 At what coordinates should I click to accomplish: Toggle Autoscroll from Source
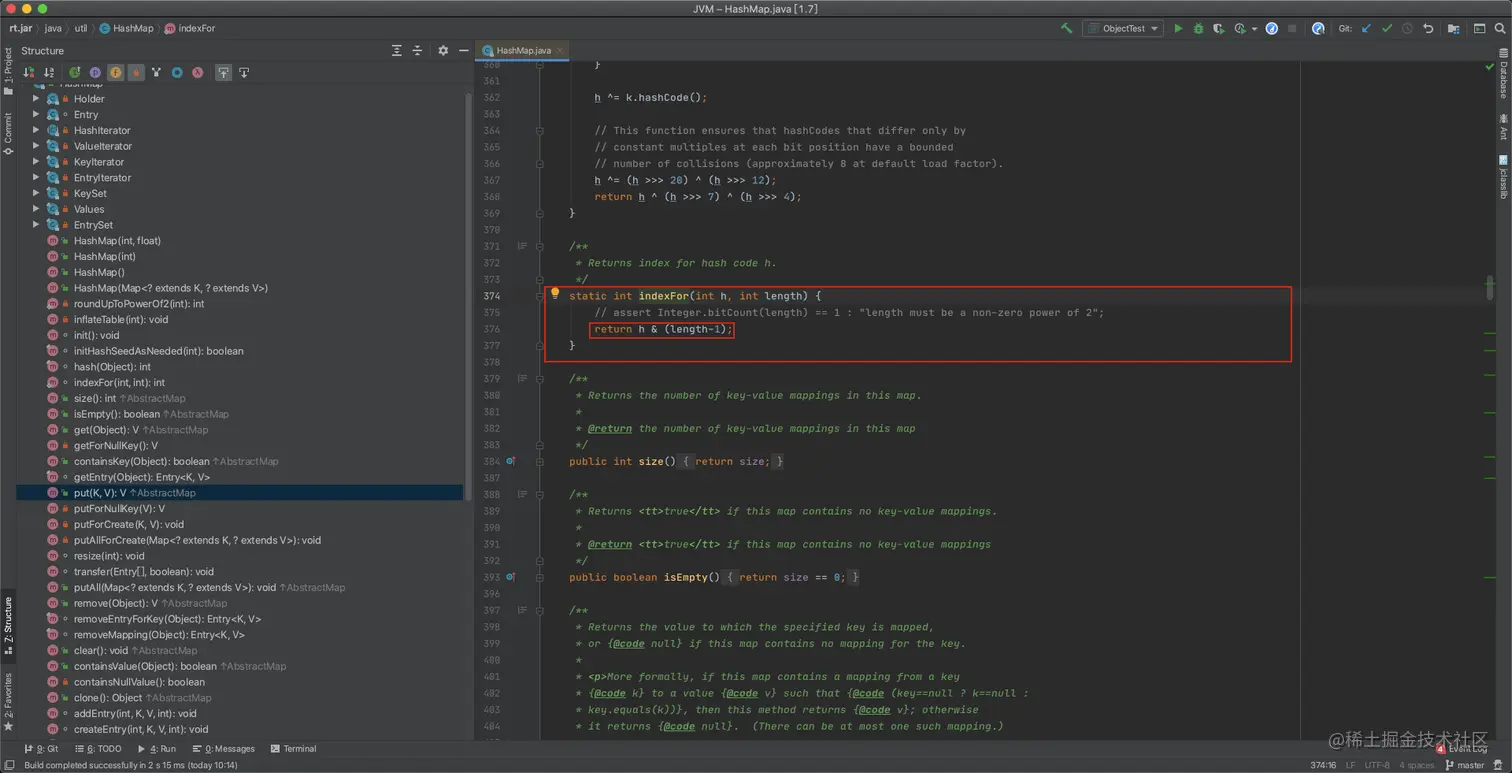[243, 72]
